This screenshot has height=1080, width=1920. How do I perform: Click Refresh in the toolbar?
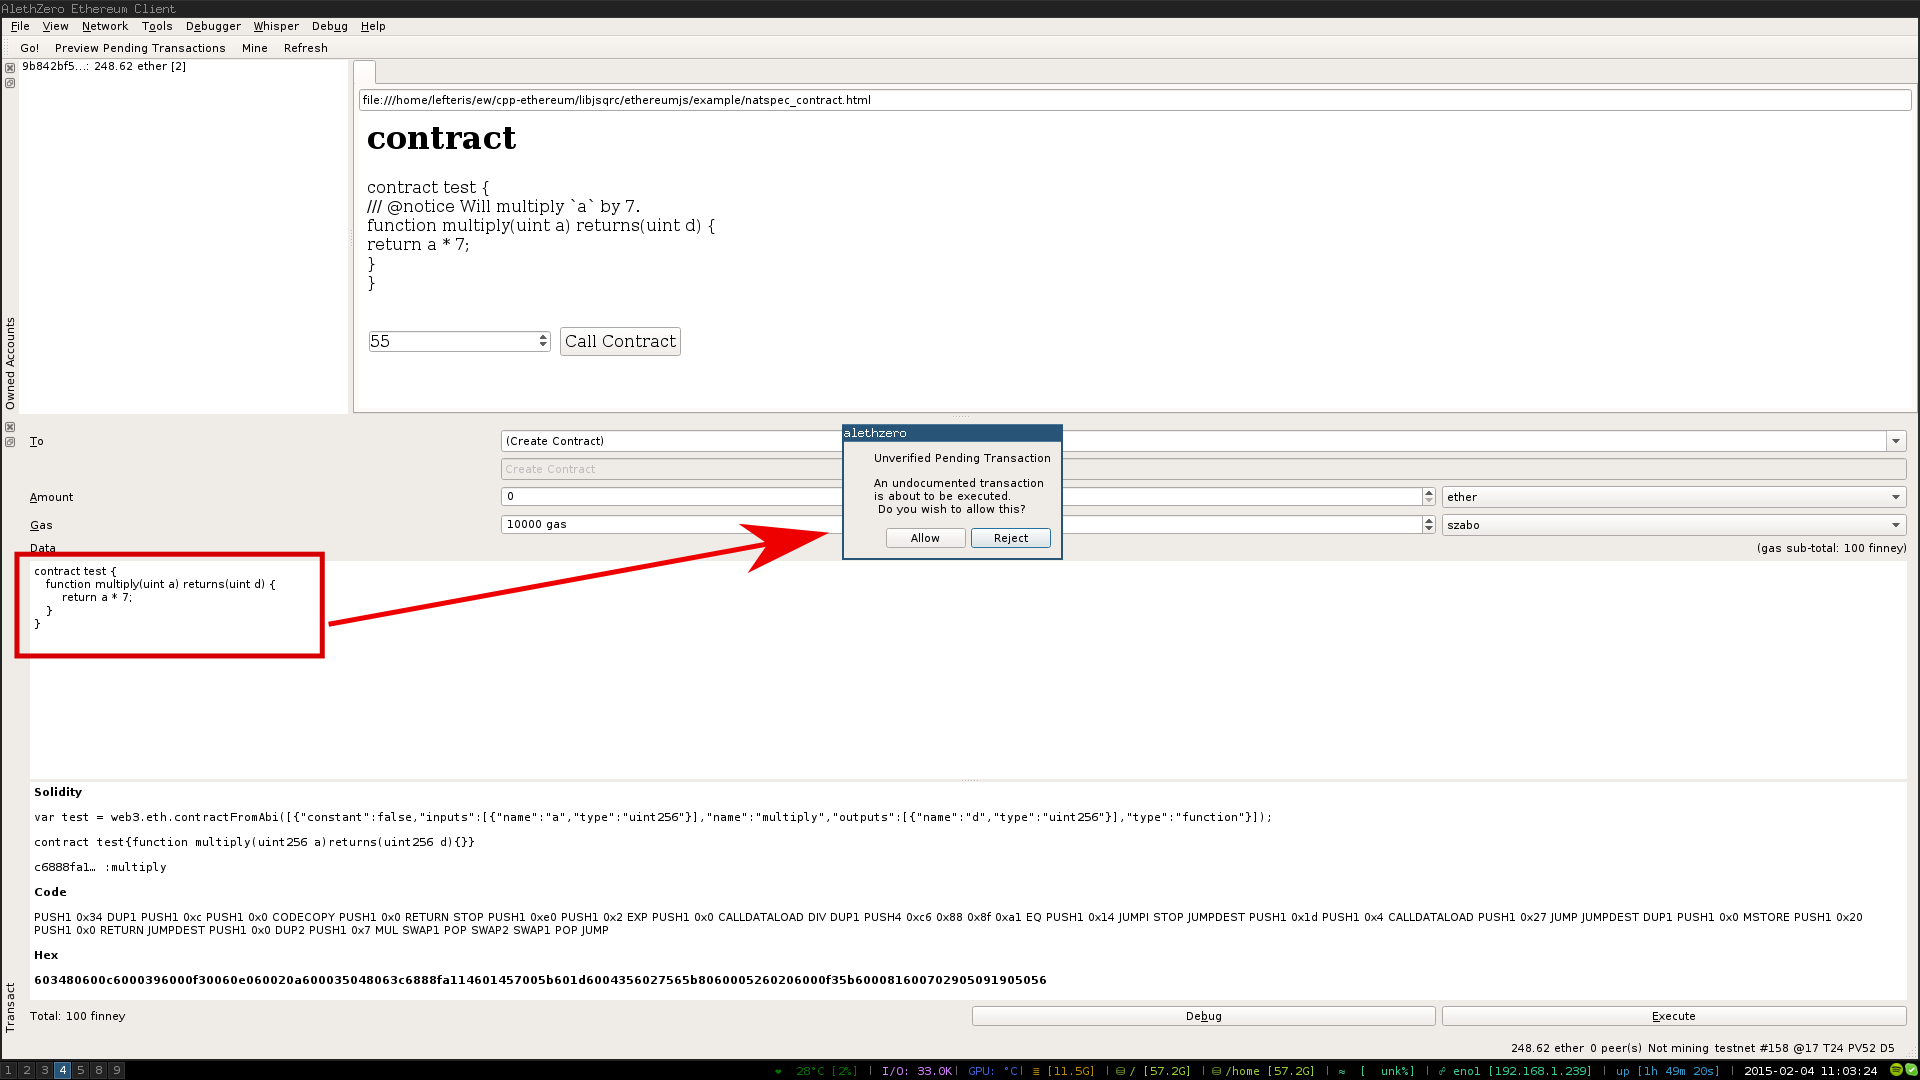pos(306,48)
